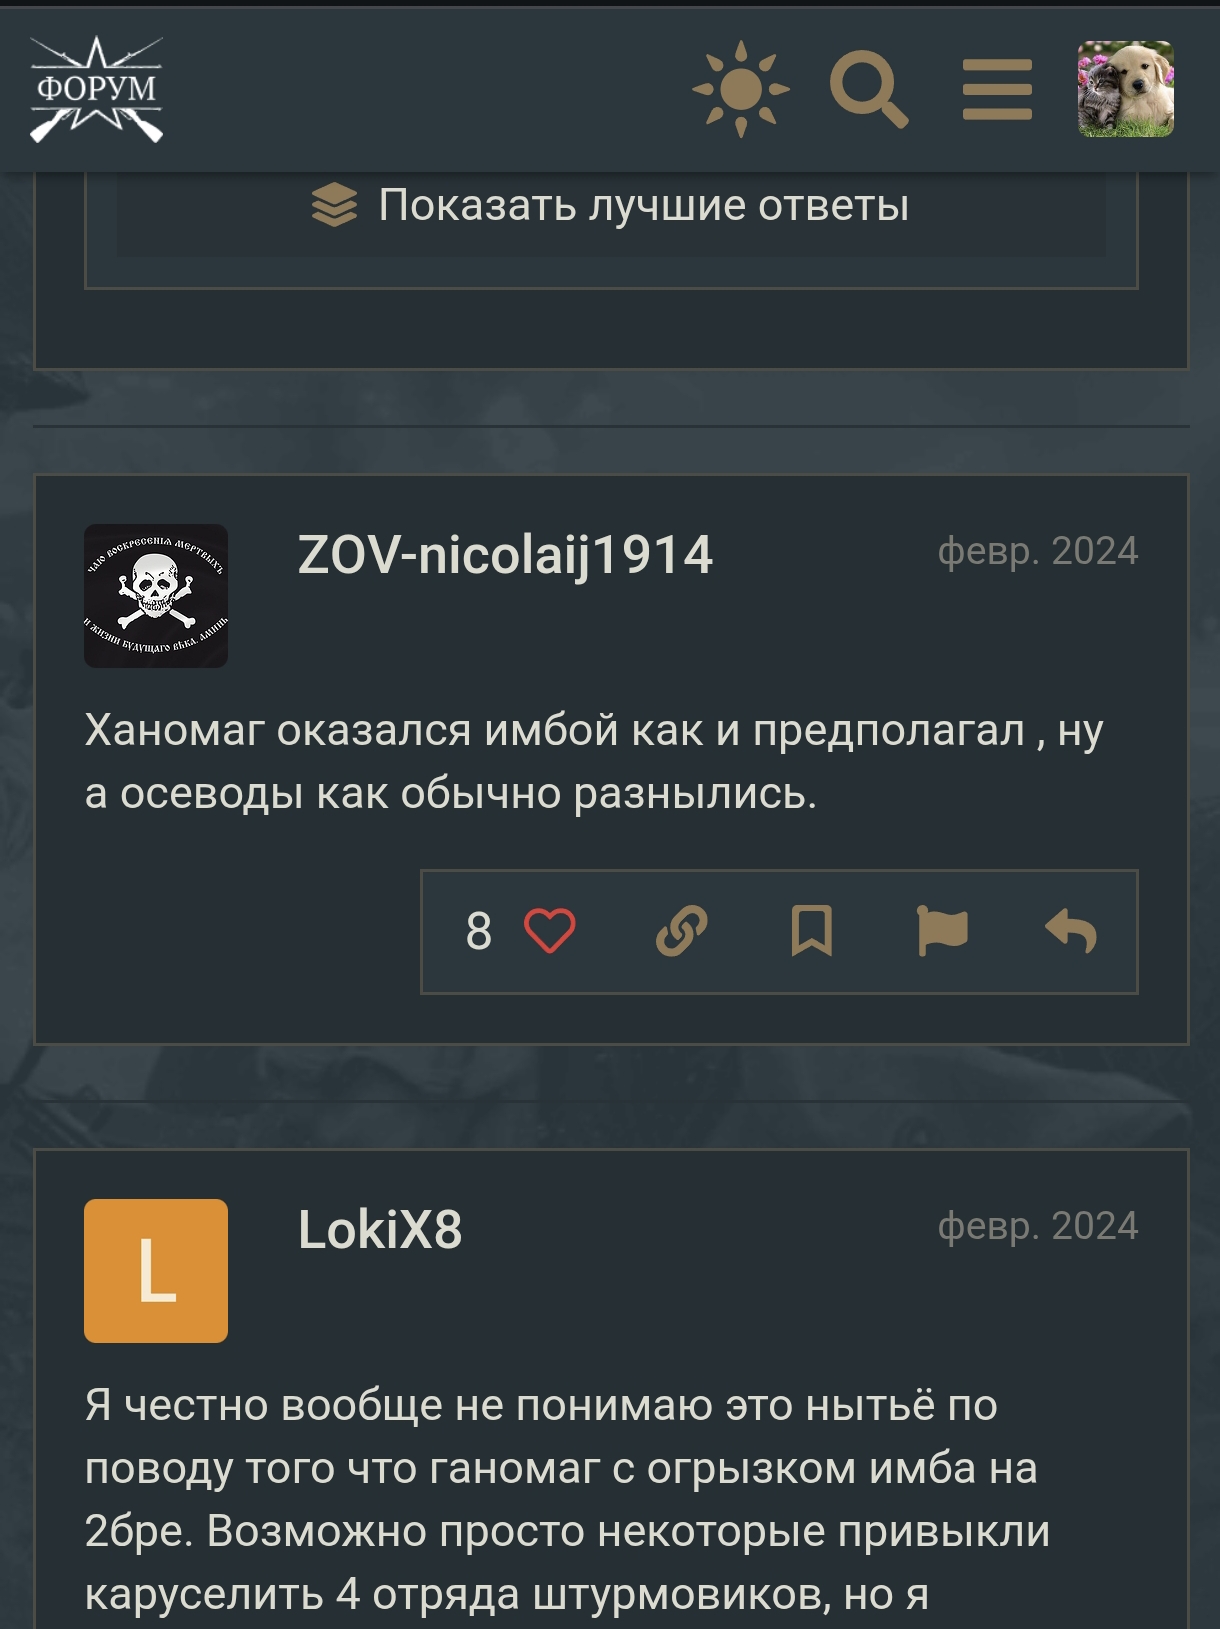Open the LokiX8 username link

380,1229
